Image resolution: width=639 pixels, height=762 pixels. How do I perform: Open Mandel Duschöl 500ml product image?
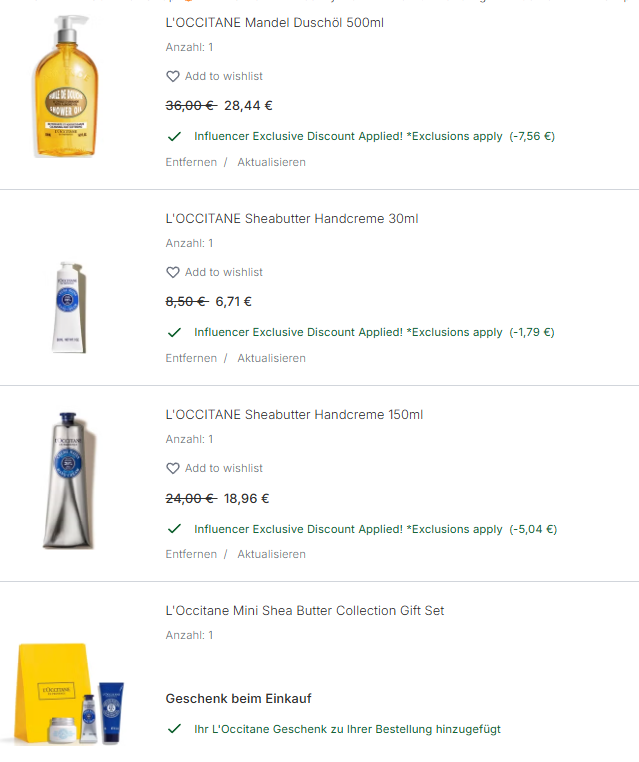pyautogui.click(x=66, y=87)
